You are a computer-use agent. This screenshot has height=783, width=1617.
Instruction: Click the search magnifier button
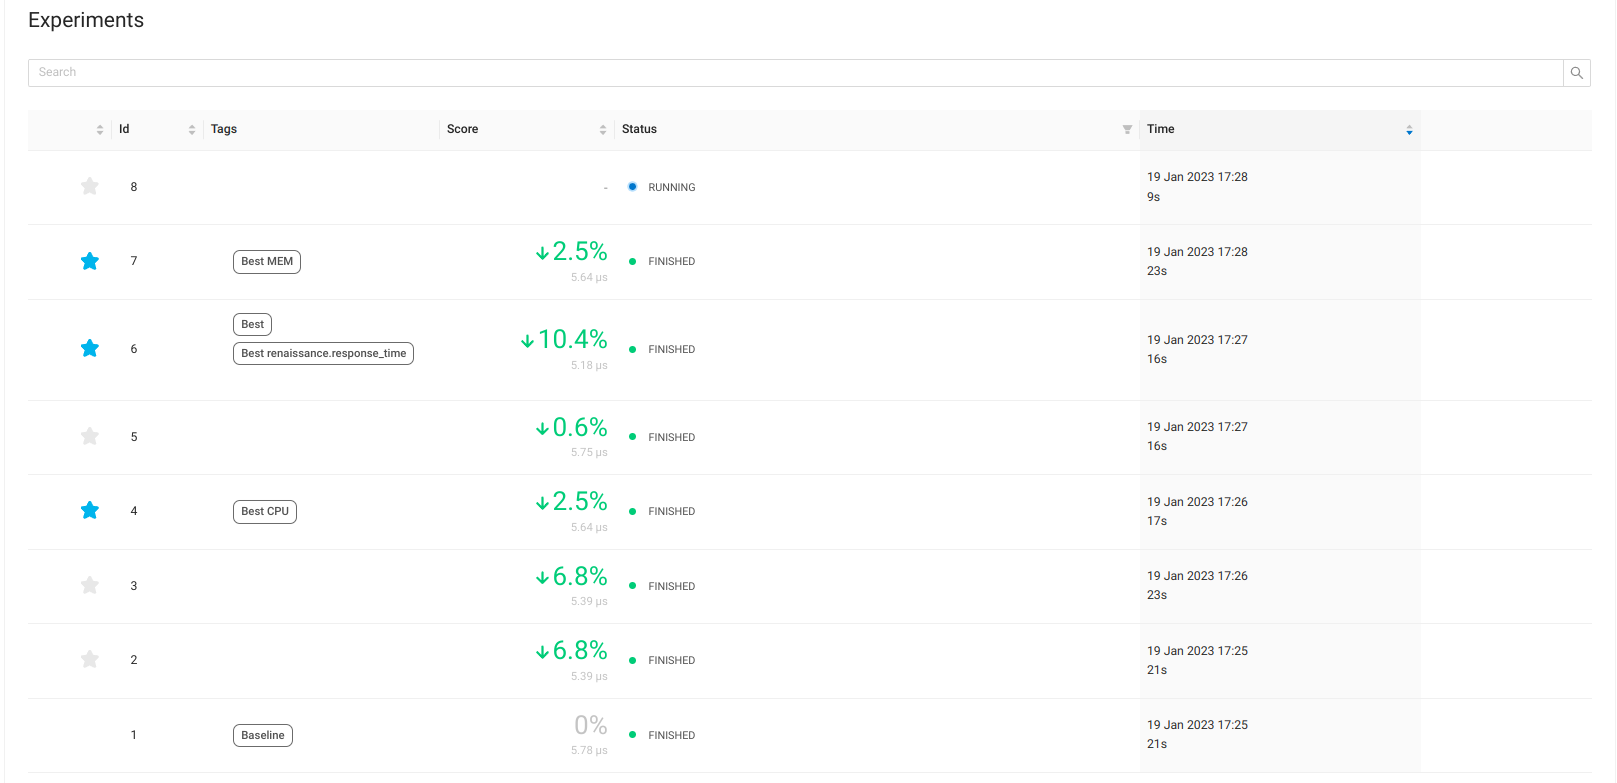pos(1576,73)
